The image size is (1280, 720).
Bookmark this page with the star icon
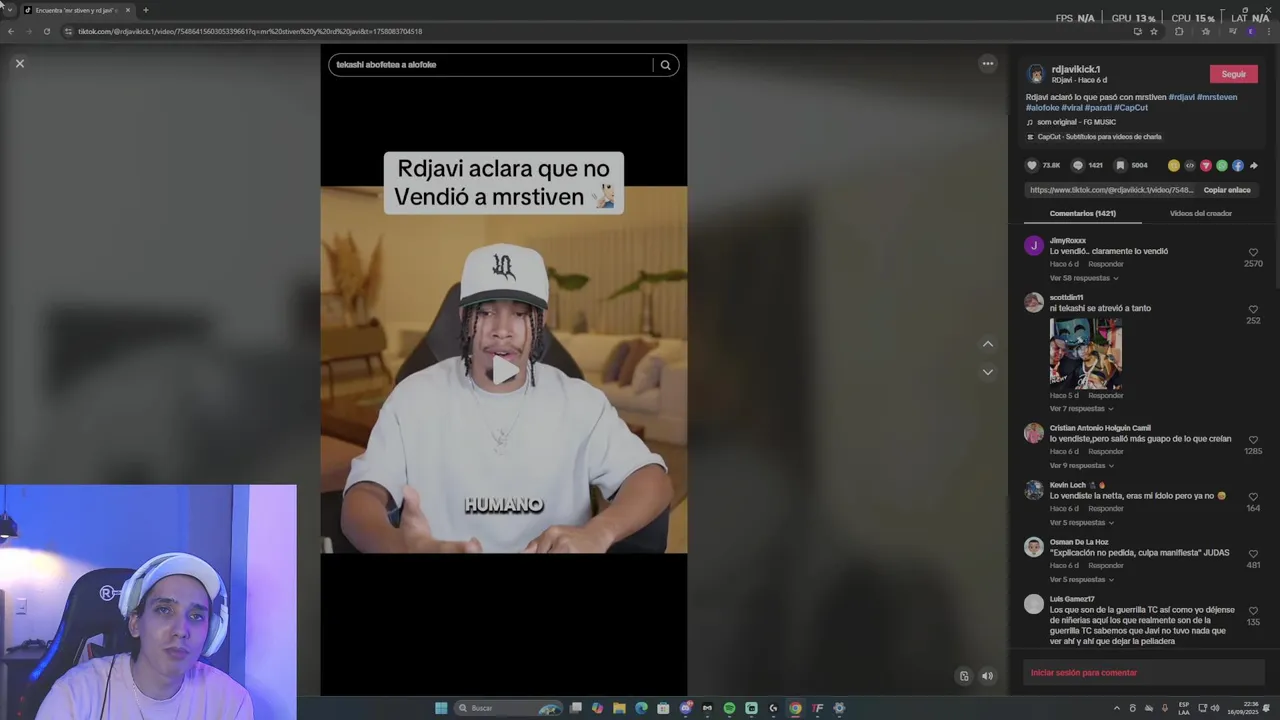1154,32
